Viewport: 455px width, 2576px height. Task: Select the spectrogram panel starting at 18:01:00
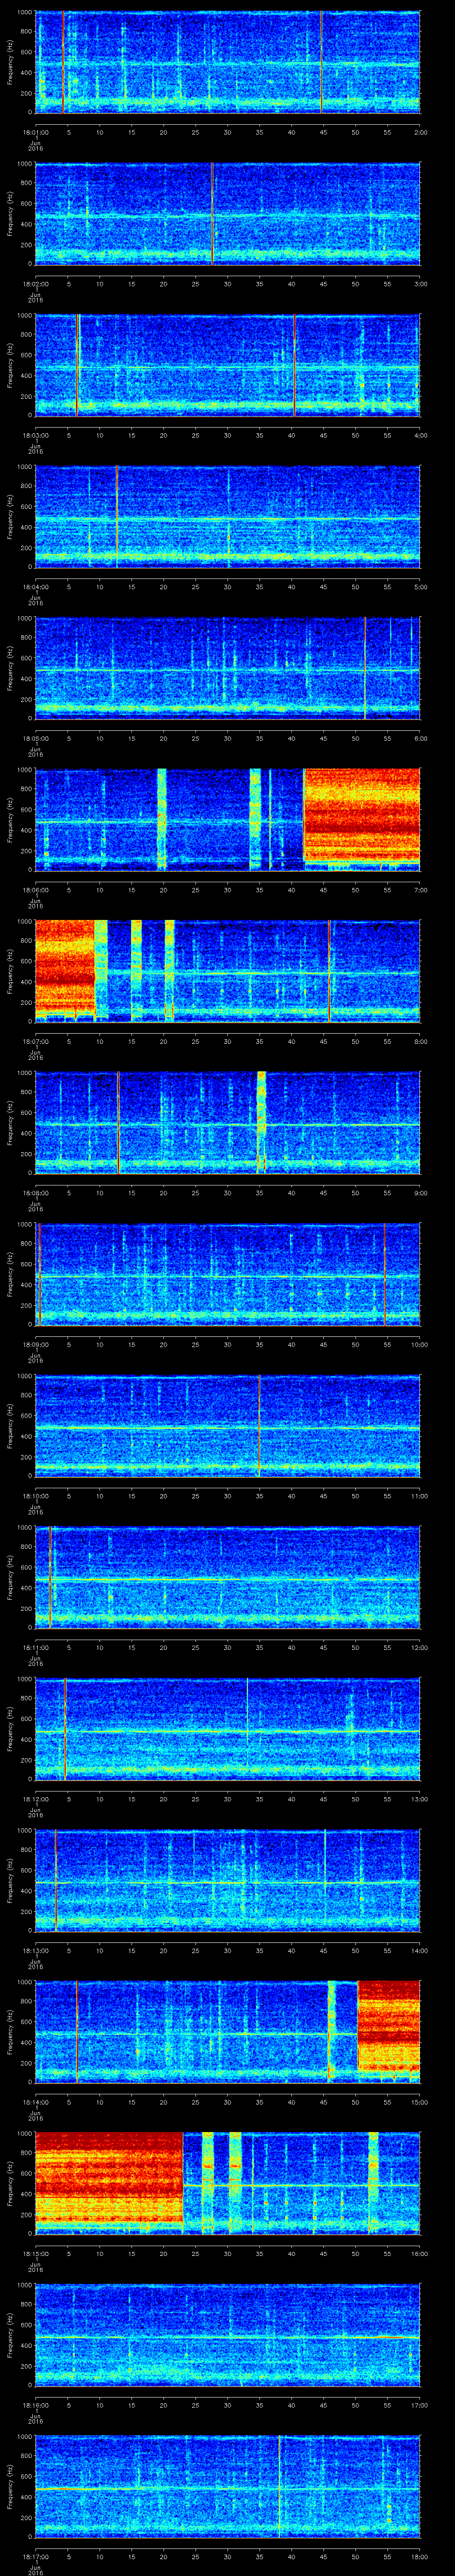click(x=227, y=63)
